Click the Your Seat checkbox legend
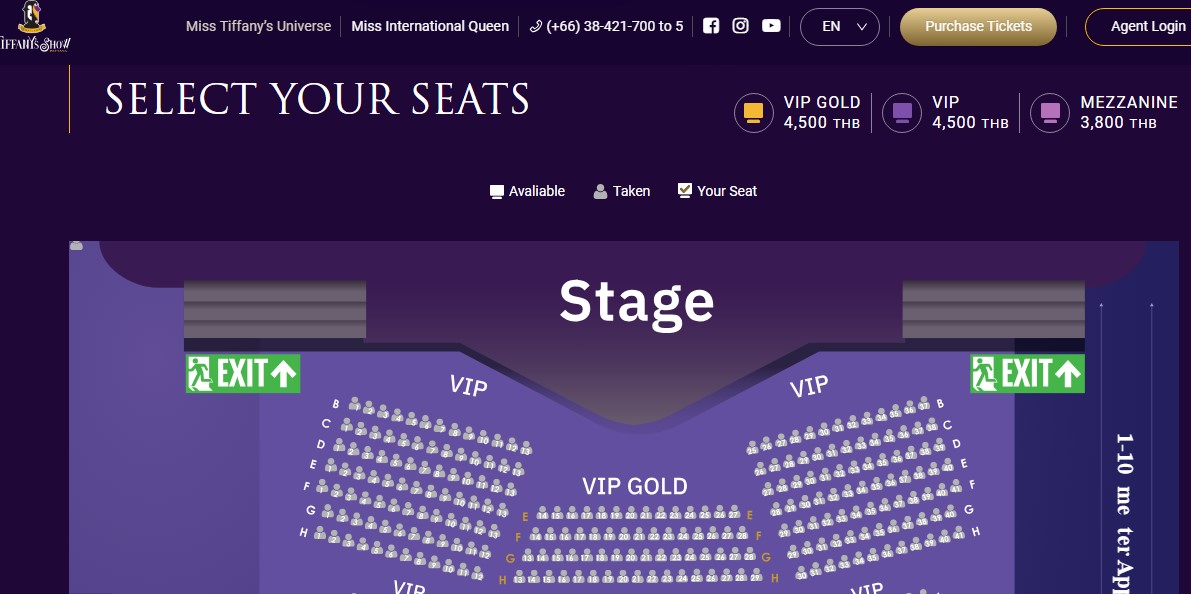 pyautogui.click(x=685, y=190)
